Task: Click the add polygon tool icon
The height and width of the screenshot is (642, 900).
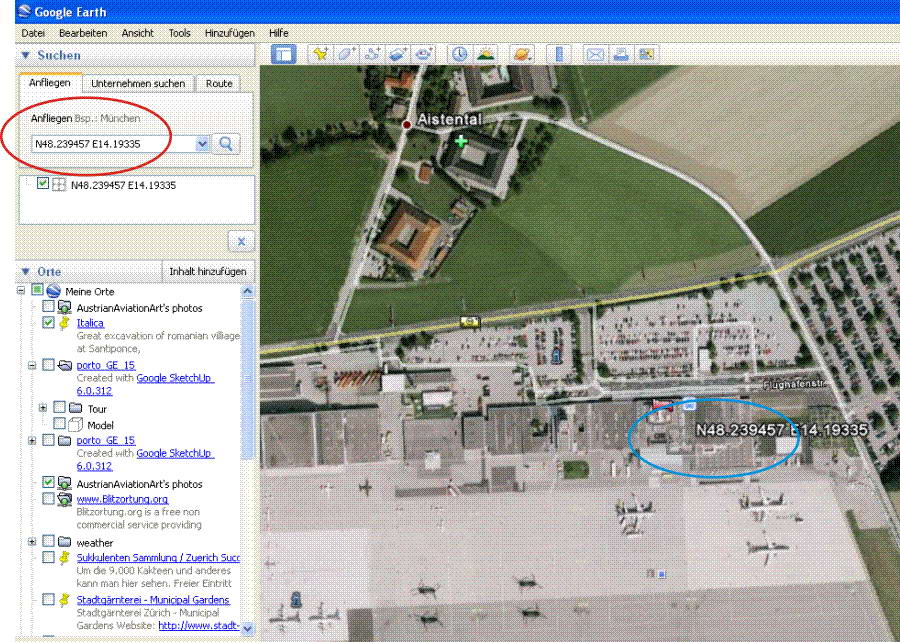Action: pos(347,55)
